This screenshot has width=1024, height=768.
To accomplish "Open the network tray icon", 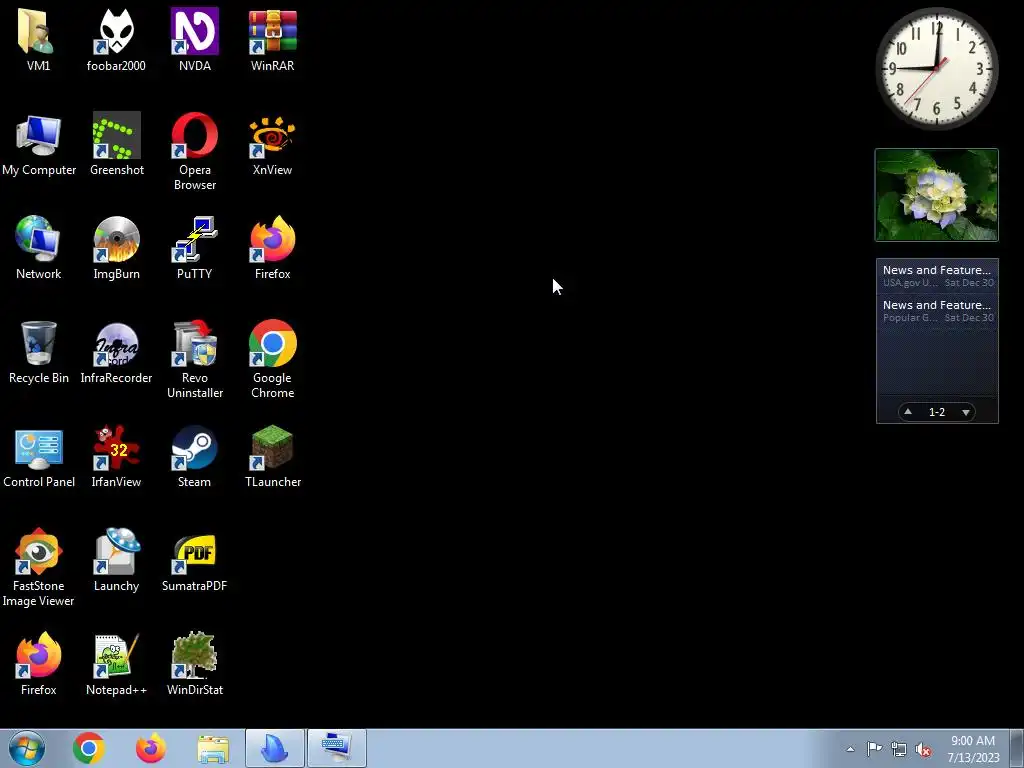I will pyautogui.click(x=899, y=749).
